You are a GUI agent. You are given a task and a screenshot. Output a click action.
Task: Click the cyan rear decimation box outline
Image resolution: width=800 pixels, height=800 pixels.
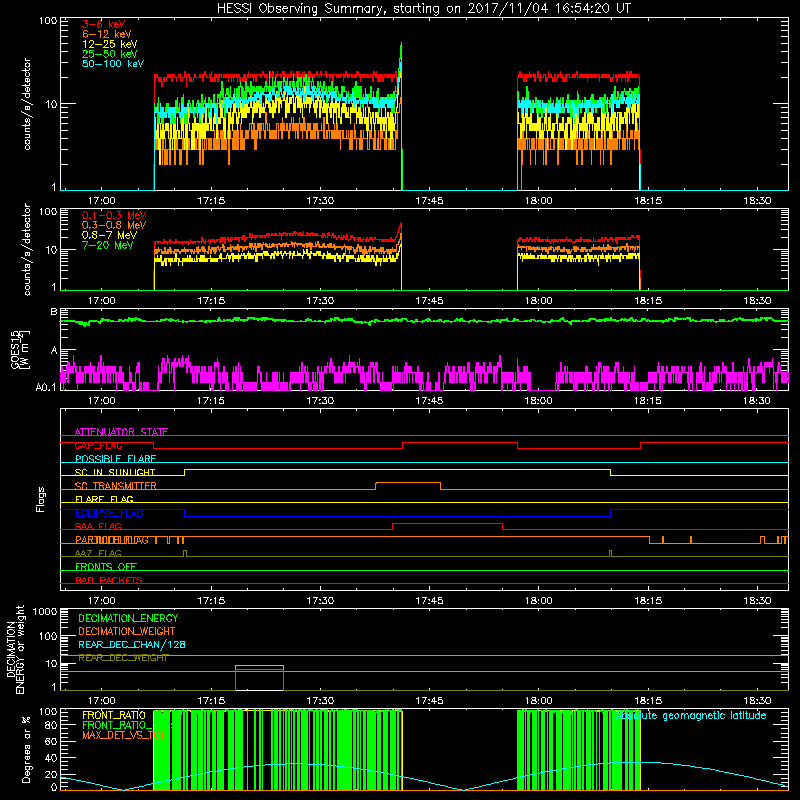click(x=259, y=666)
